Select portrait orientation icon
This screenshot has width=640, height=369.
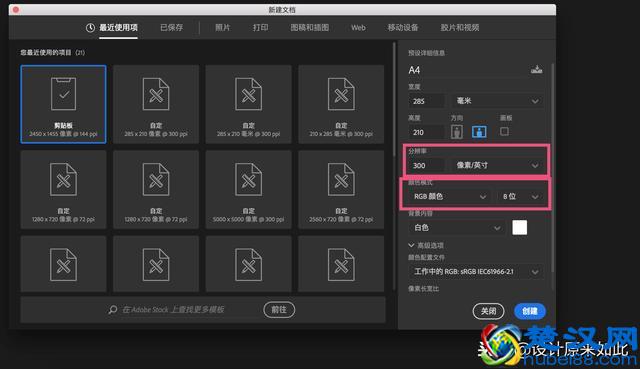click(x=457, y=131)
